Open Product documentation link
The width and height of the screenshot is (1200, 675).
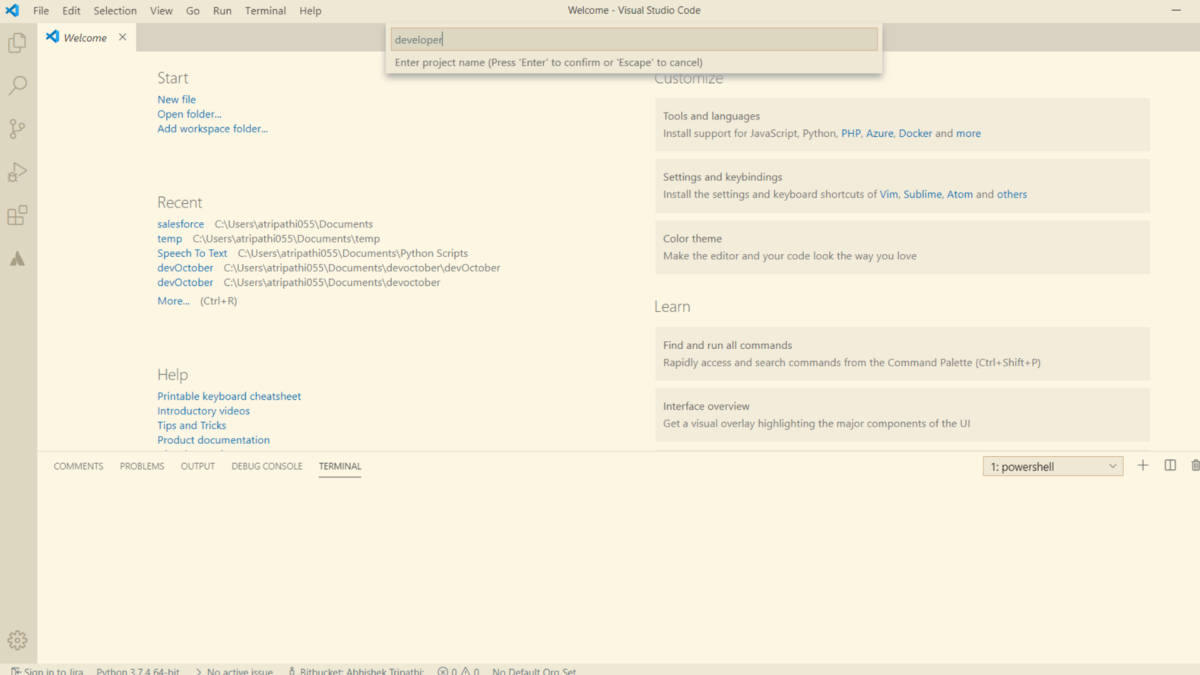click(213, 440)
